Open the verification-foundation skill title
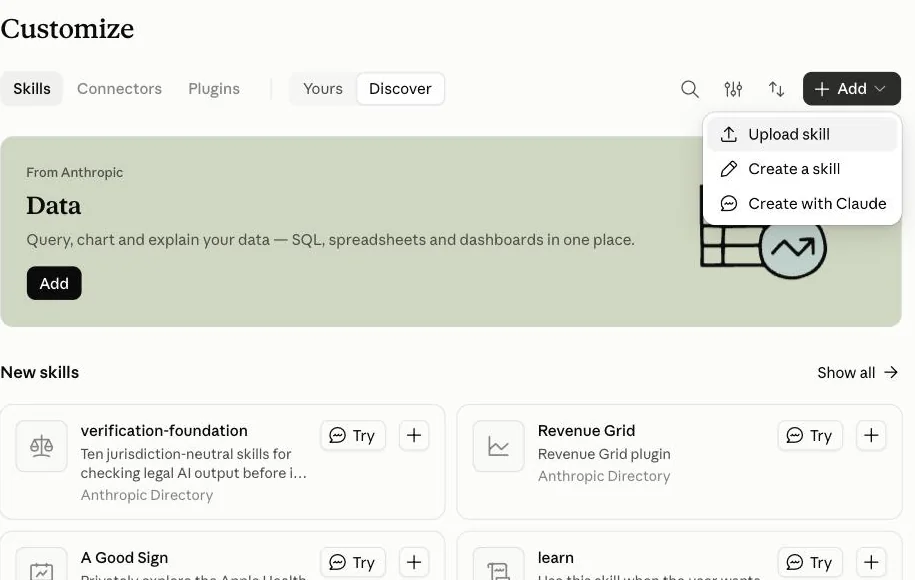 pyautogui.click(x=164, y=431)
